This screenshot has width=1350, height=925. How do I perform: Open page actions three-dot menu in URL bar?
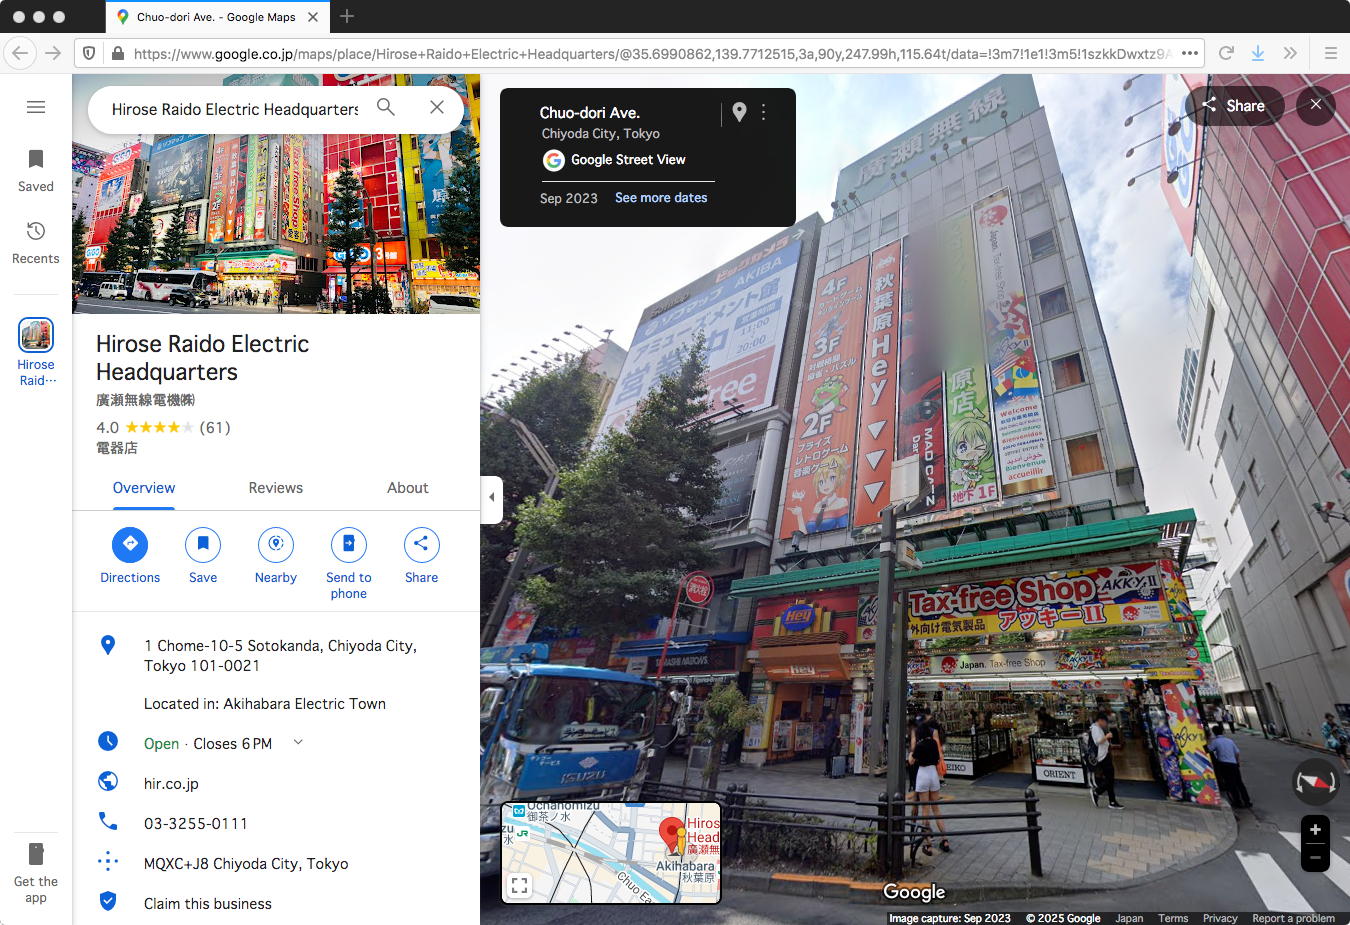pos(1189,53)
